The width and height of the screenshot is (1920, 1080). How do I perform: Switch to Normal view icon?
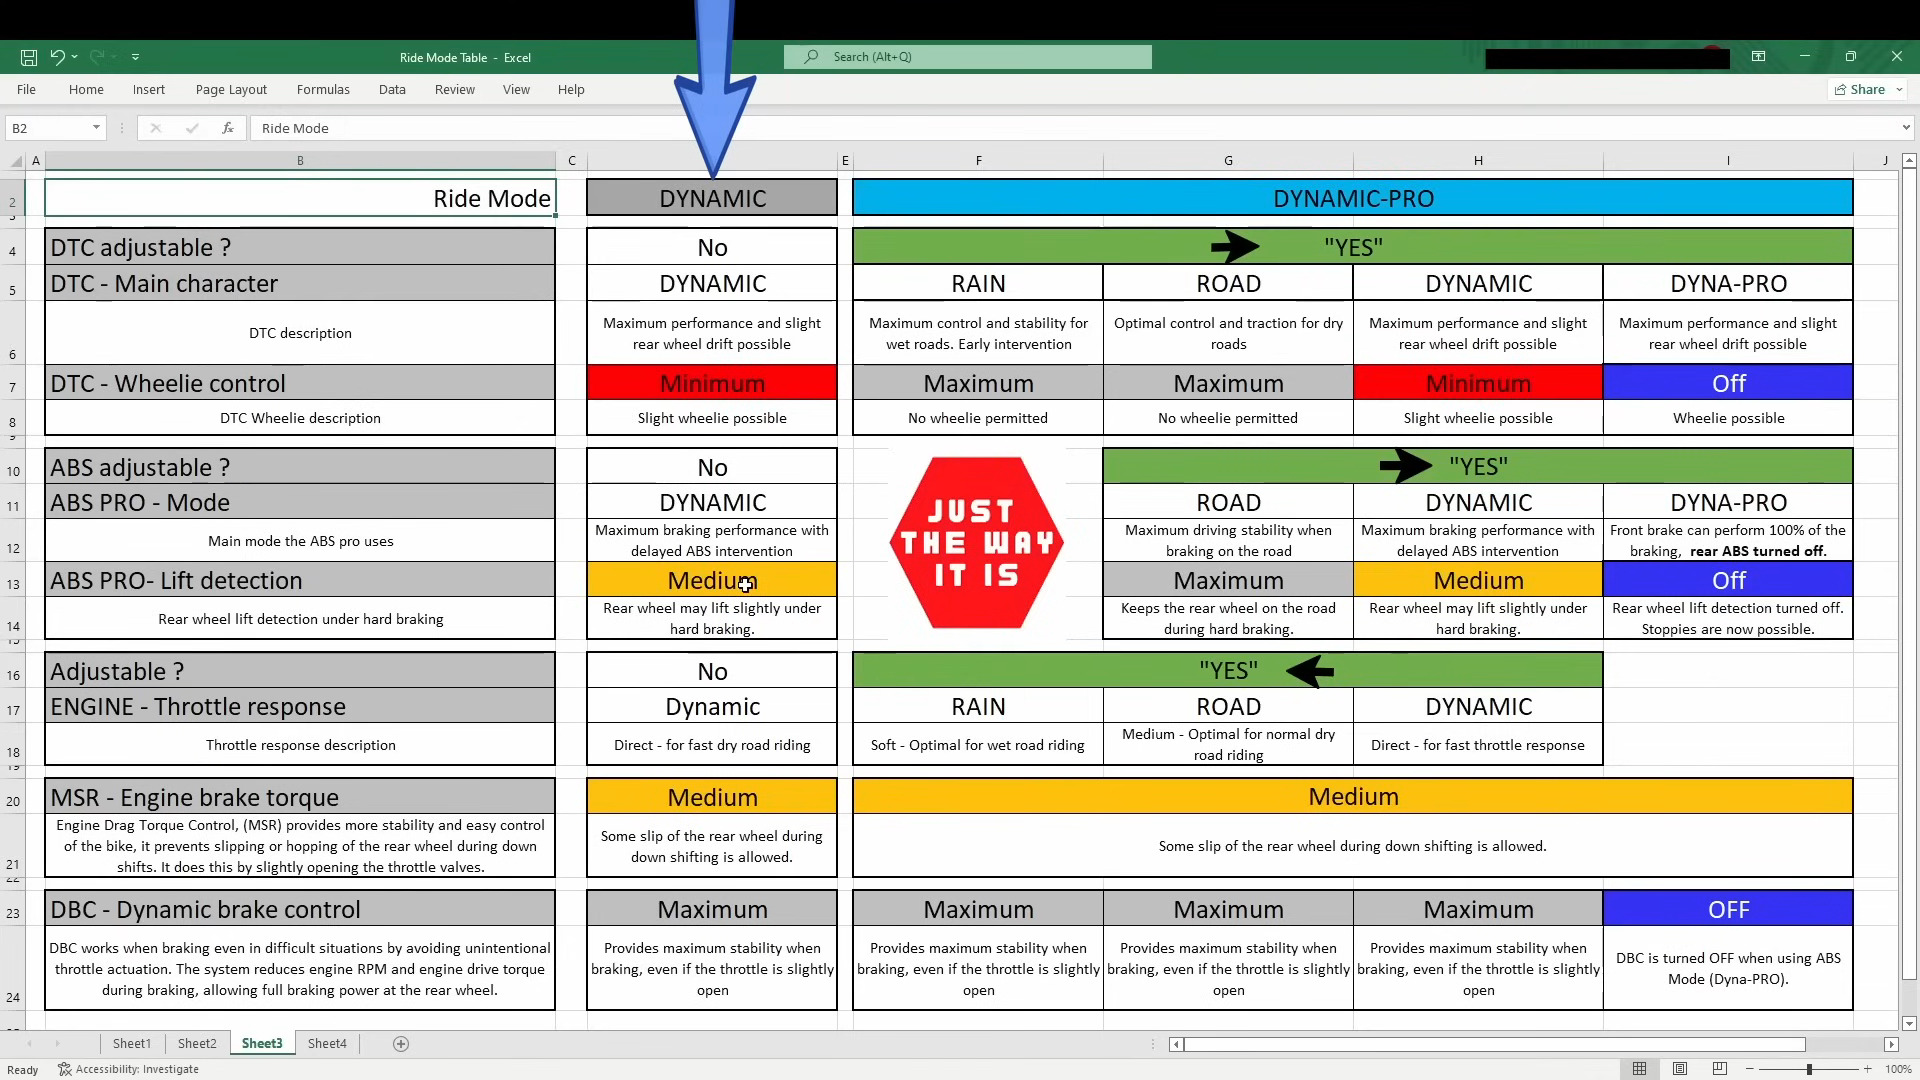[1640, 1069]
